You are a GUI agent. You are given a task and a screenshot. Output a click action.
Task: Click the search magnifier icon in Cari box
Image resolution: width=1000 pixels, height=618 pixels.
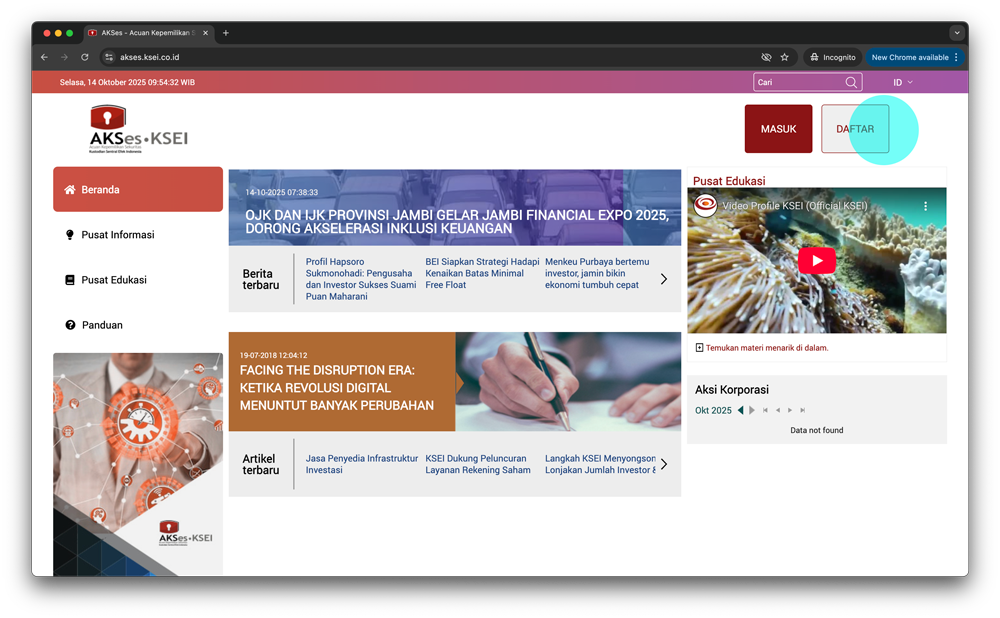[851, 82]
